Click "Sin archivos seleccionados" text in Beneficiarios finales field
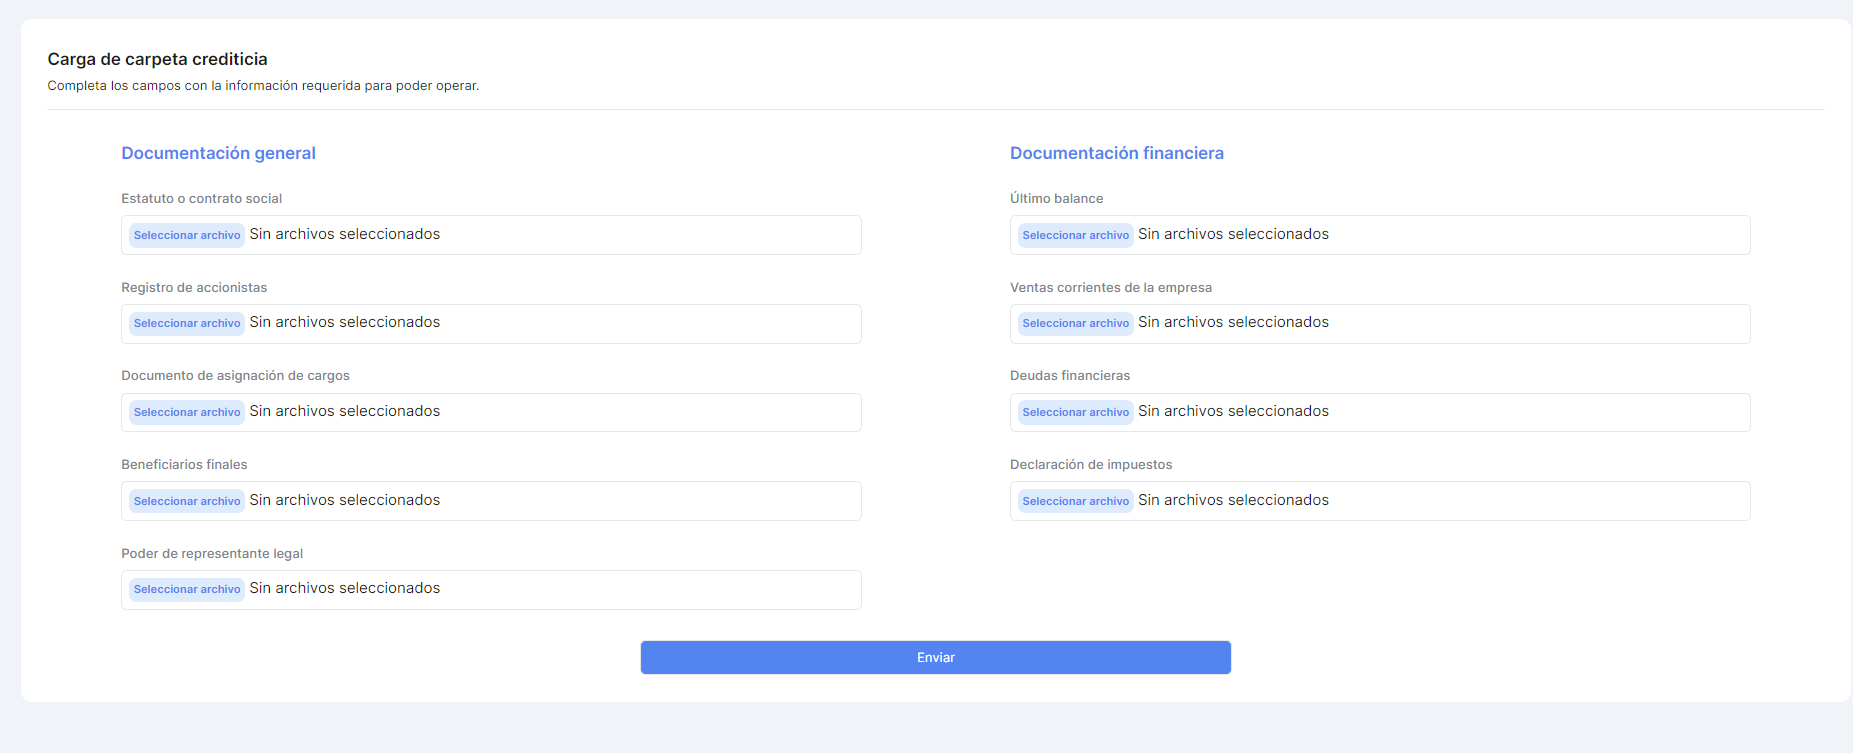Screen dimensions: 1853x753 click(x=345, y=500)
